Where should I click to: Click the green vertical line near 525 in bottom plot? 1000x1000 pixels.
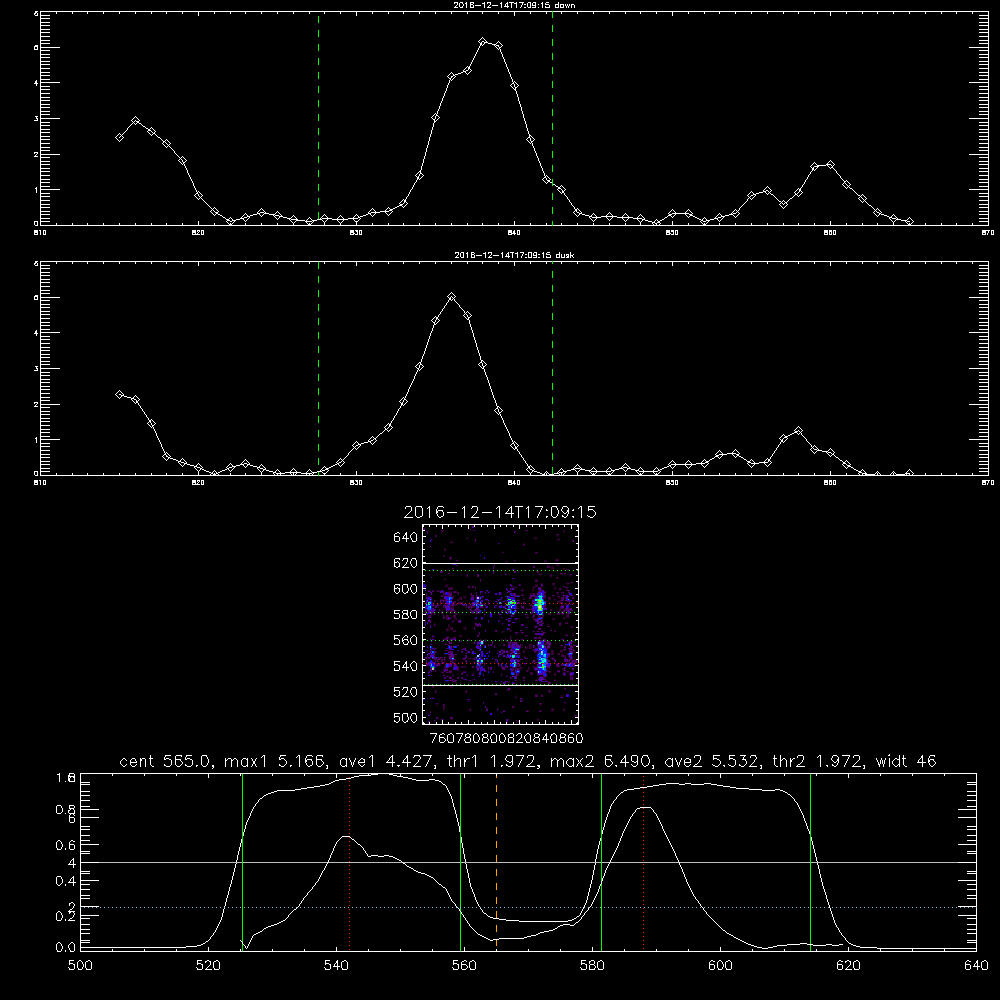click(x=242, y=862)
